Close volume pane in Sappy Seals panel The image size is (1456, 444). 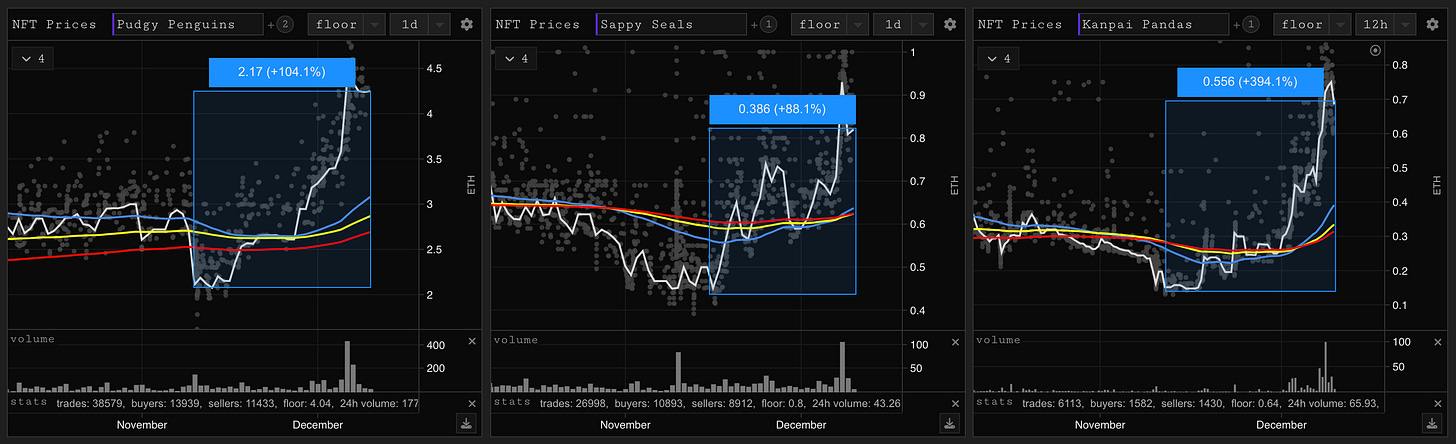(955, 342)
